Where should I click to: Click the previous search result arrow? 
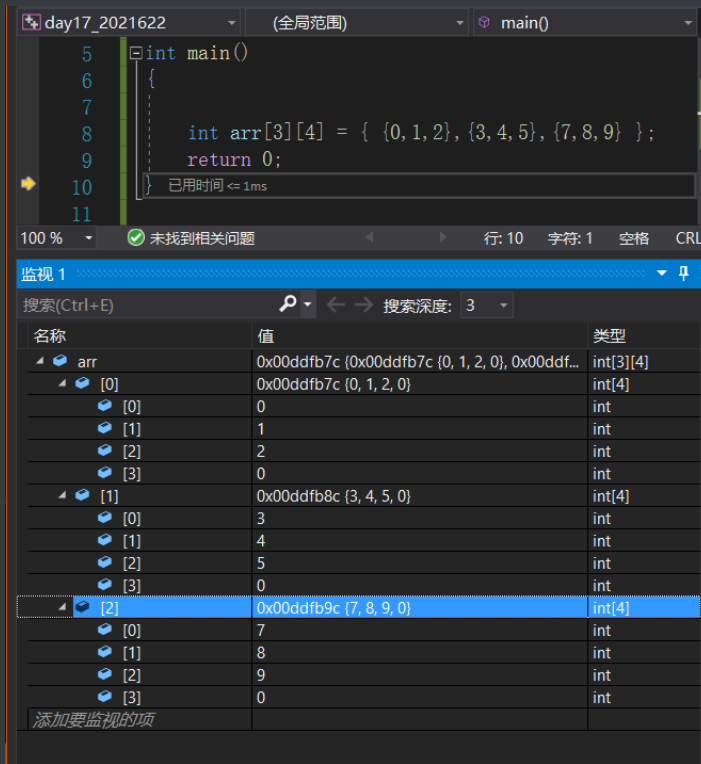point(336,305)
